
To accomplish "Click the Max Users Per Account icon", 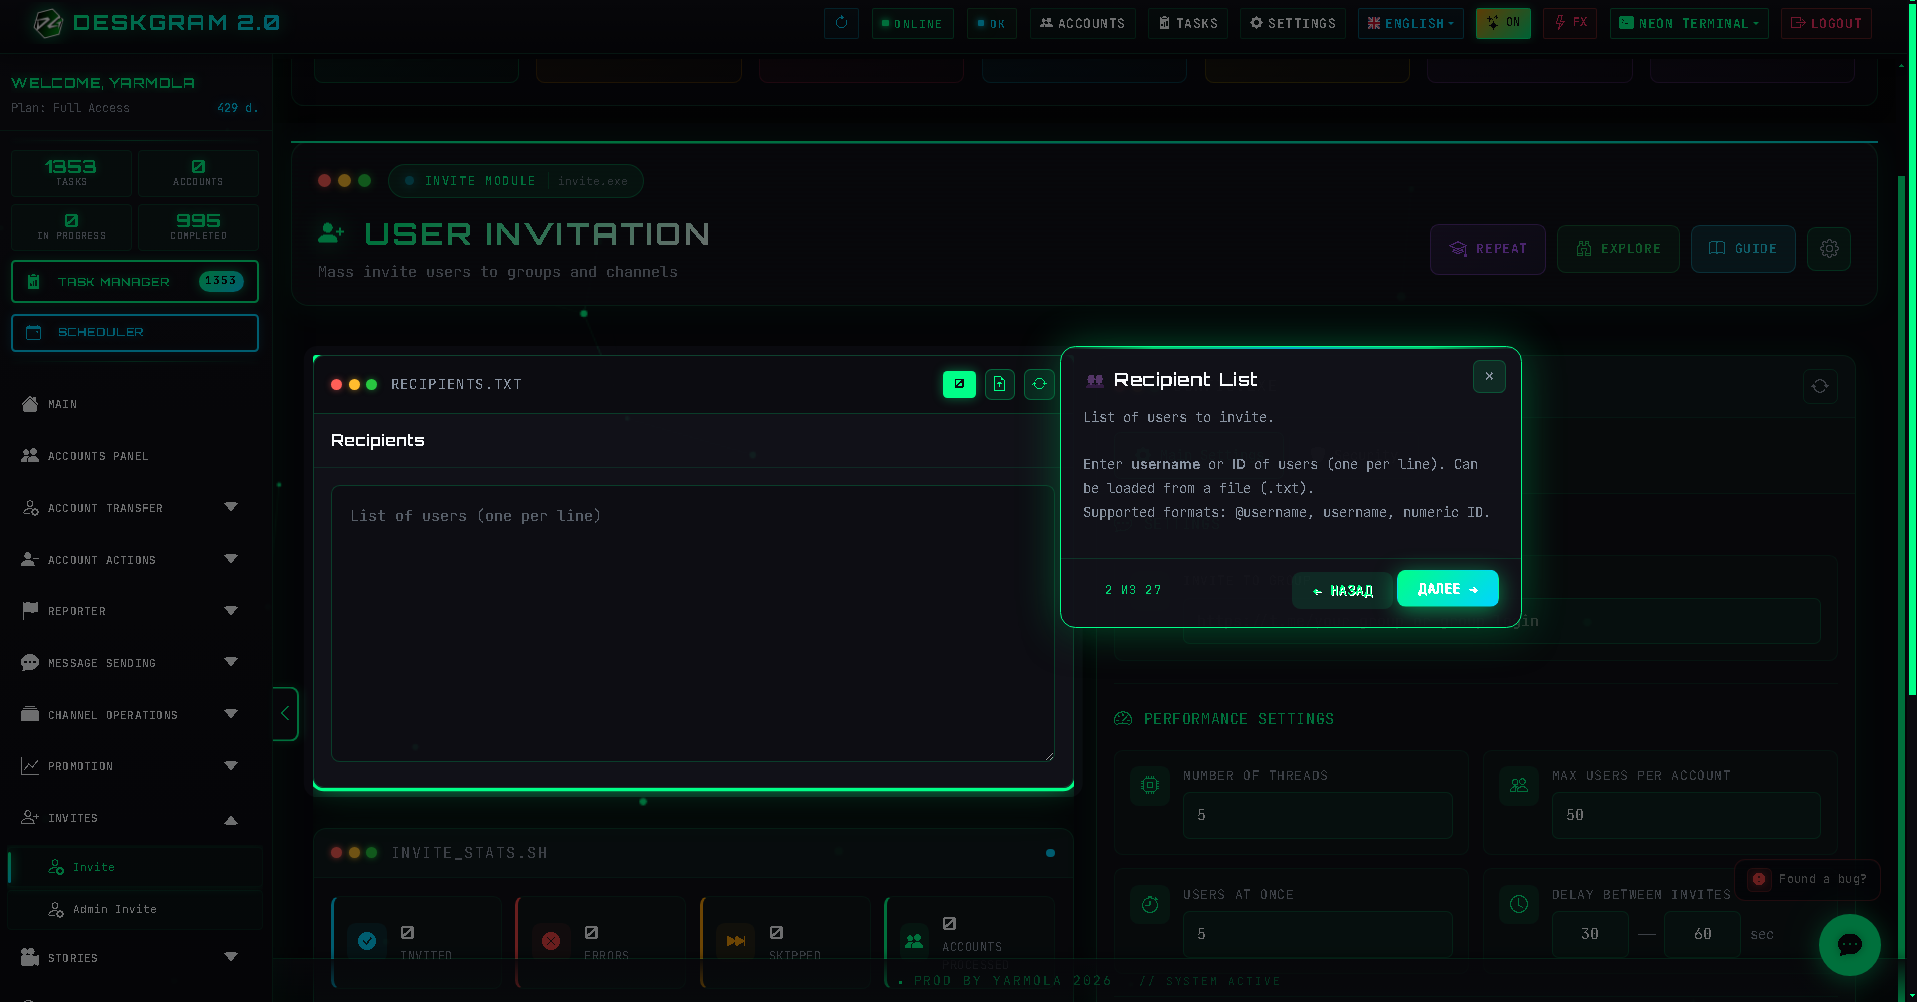I will [x=1519, y=785].
